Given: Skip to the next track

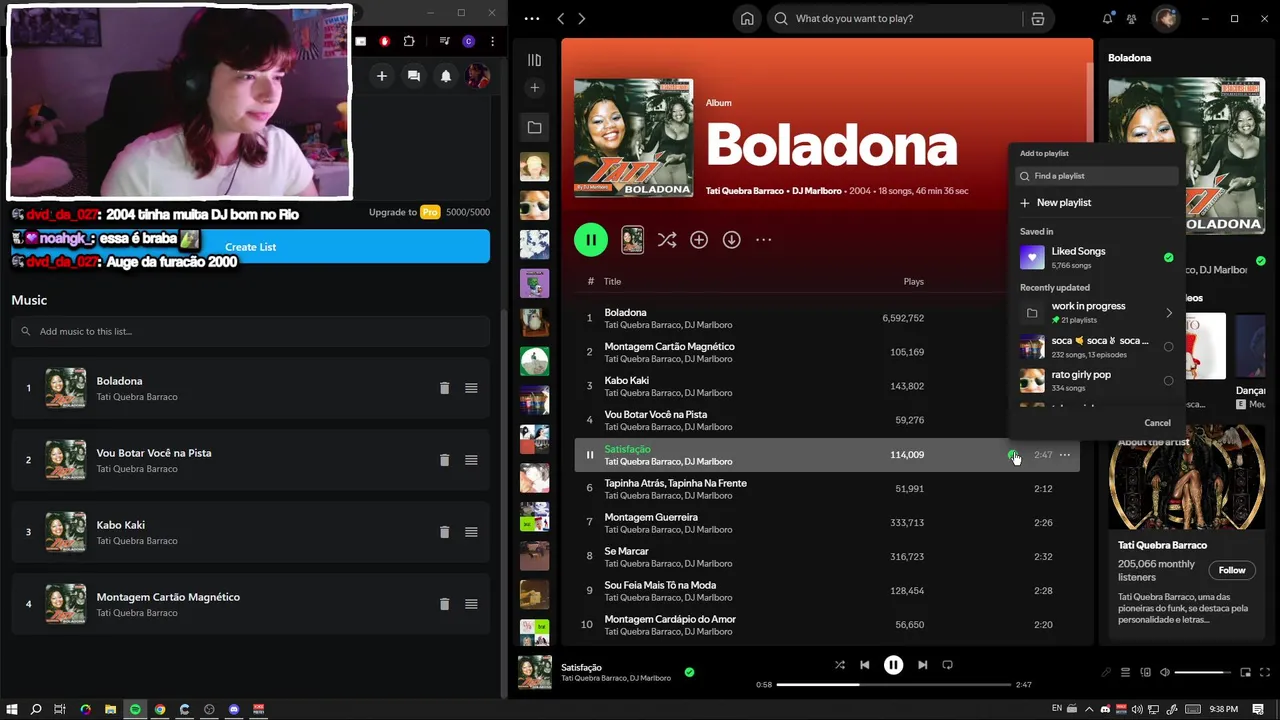Looking at the screenshot, I should 922,665.
